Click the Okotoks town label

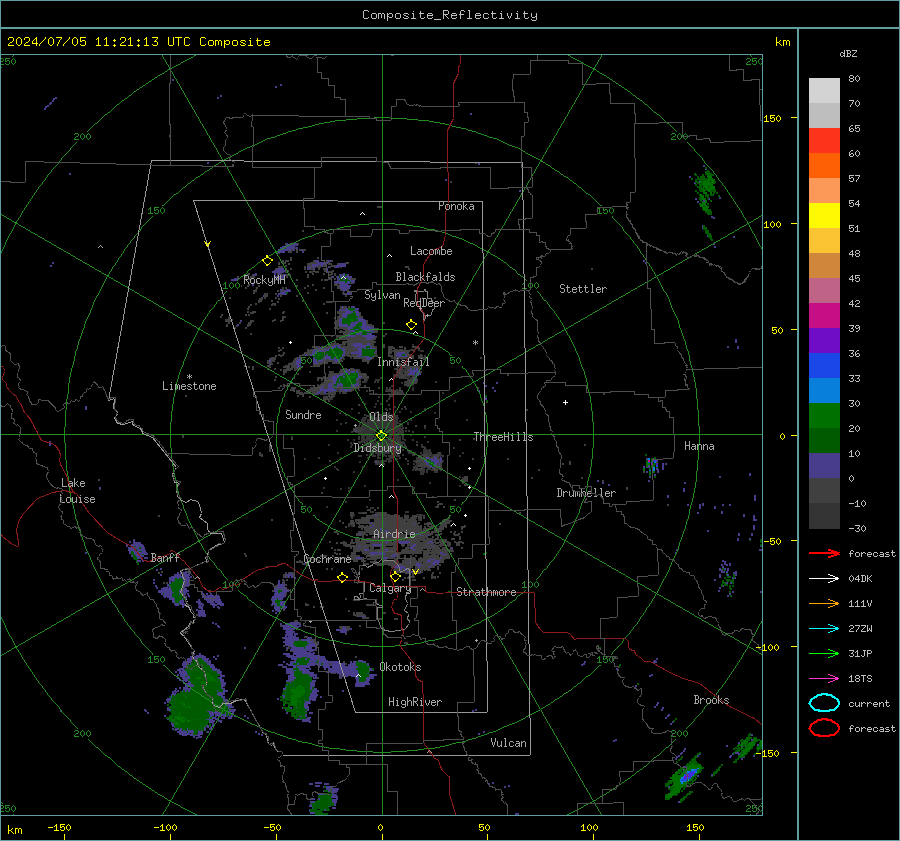point(400,667)
